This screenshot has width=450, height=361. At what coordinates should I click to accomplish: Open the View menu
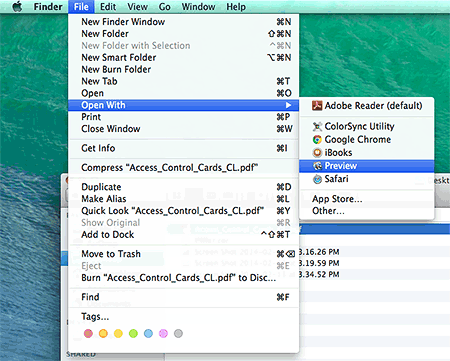click(x=137, y=7)
